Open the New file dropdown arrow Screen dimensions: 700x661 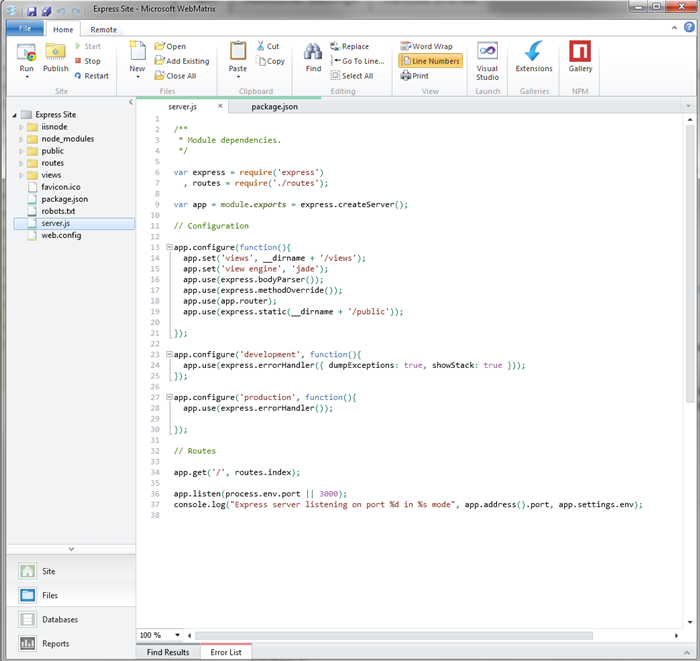coord(138,77)
